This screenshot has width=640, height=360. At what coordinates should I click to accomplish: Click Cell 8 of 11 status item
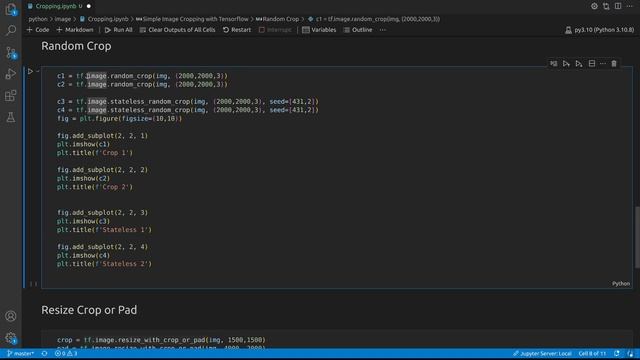click(592, 353)
